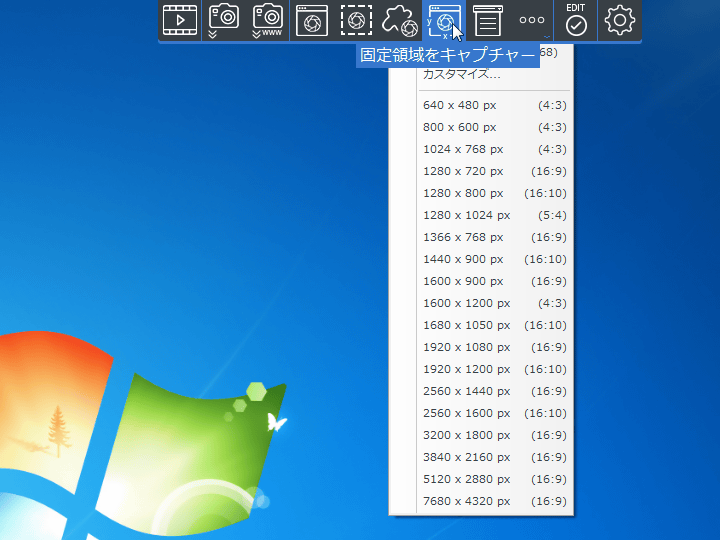Open settings gear icon
The width and height of the screenshot is (720, 540).
(x=620, y=20)
